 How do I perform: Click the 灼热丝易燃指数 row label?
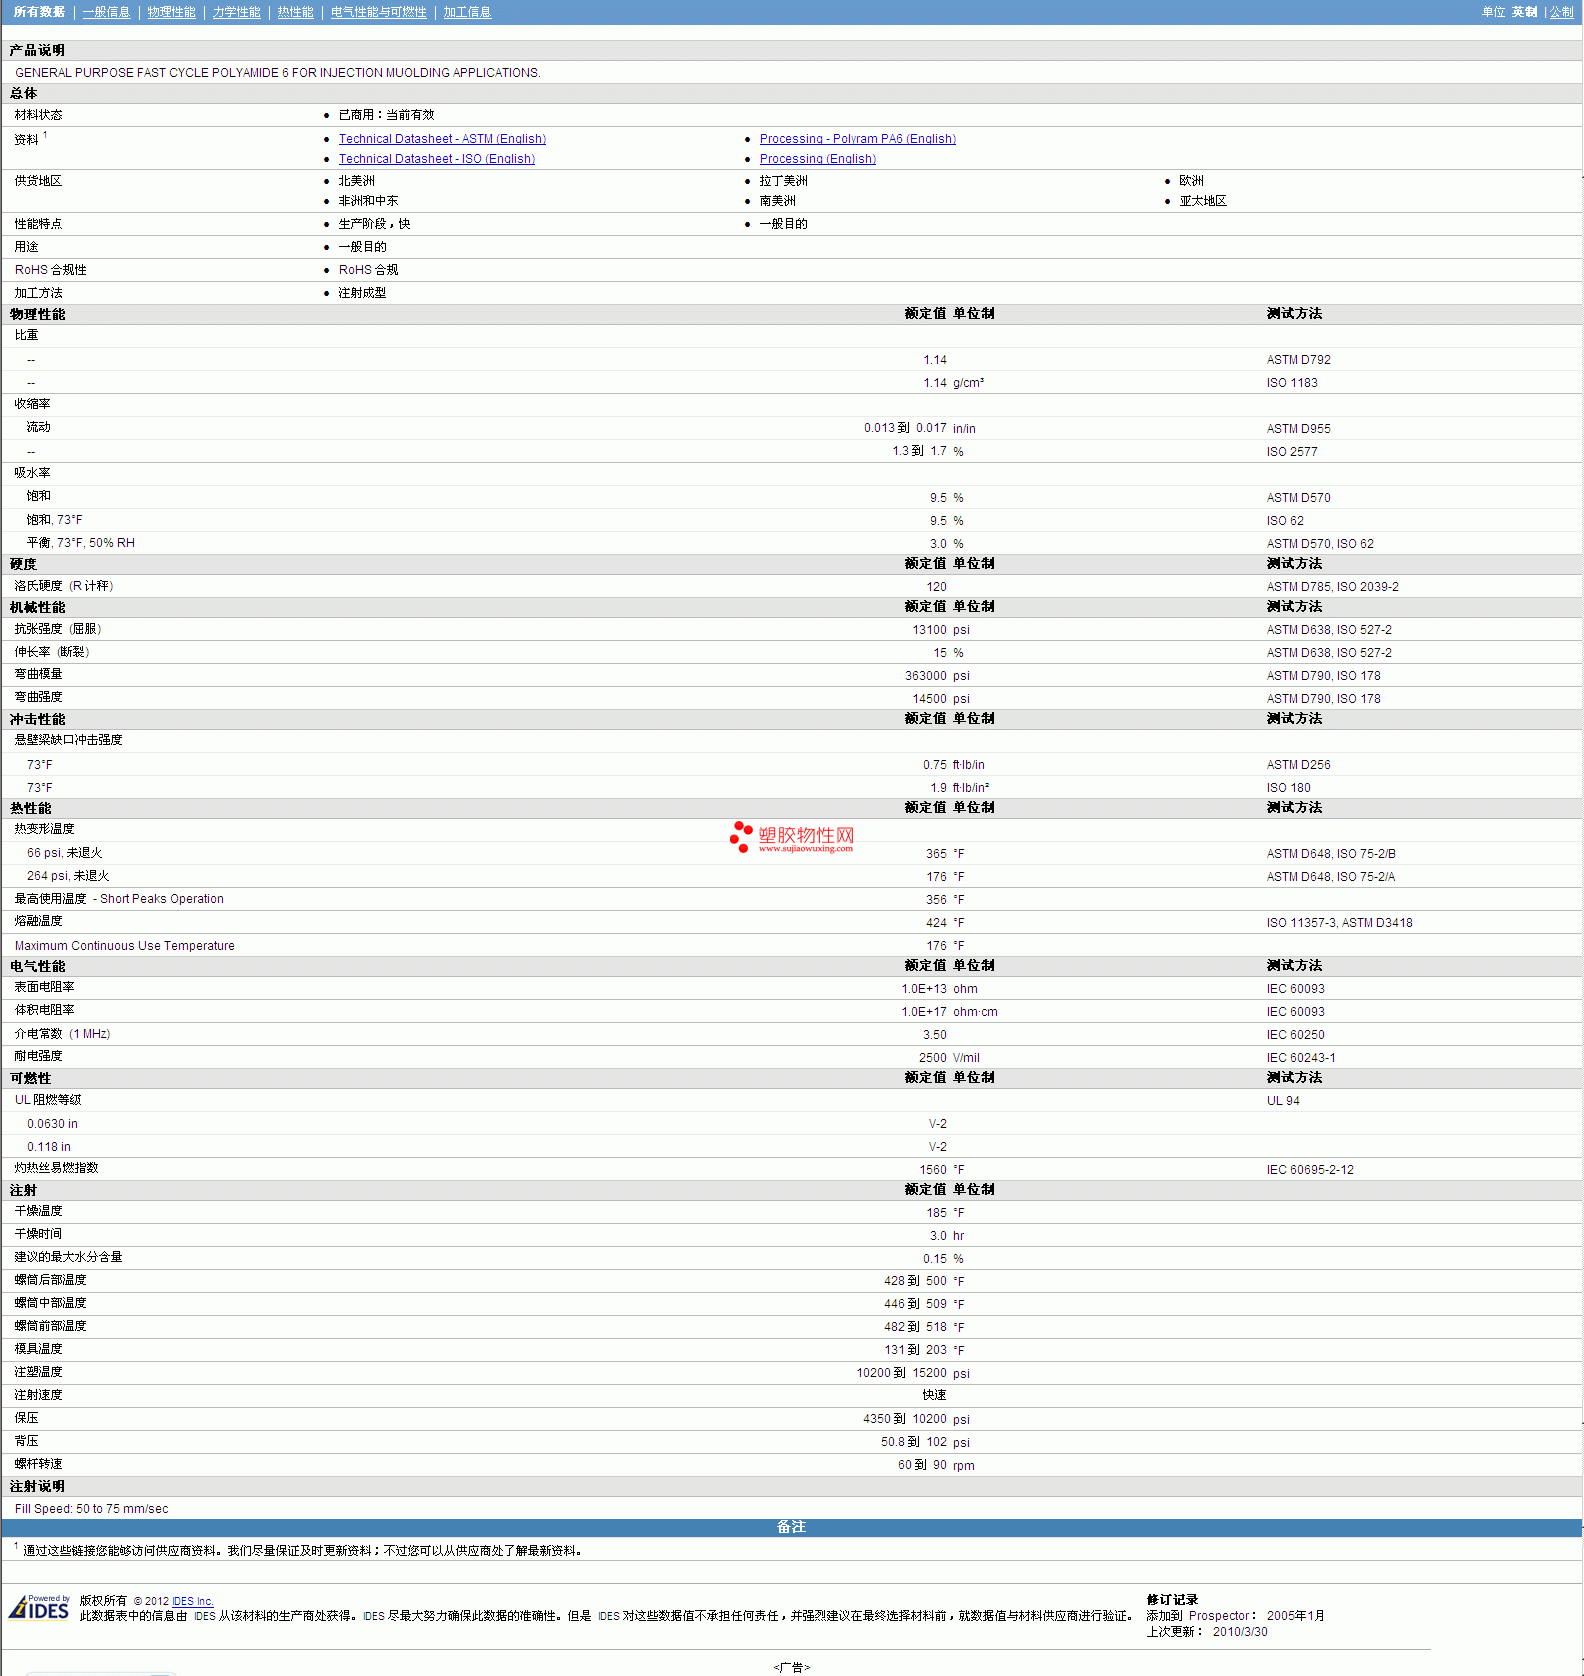click(x=56, y=1168)
